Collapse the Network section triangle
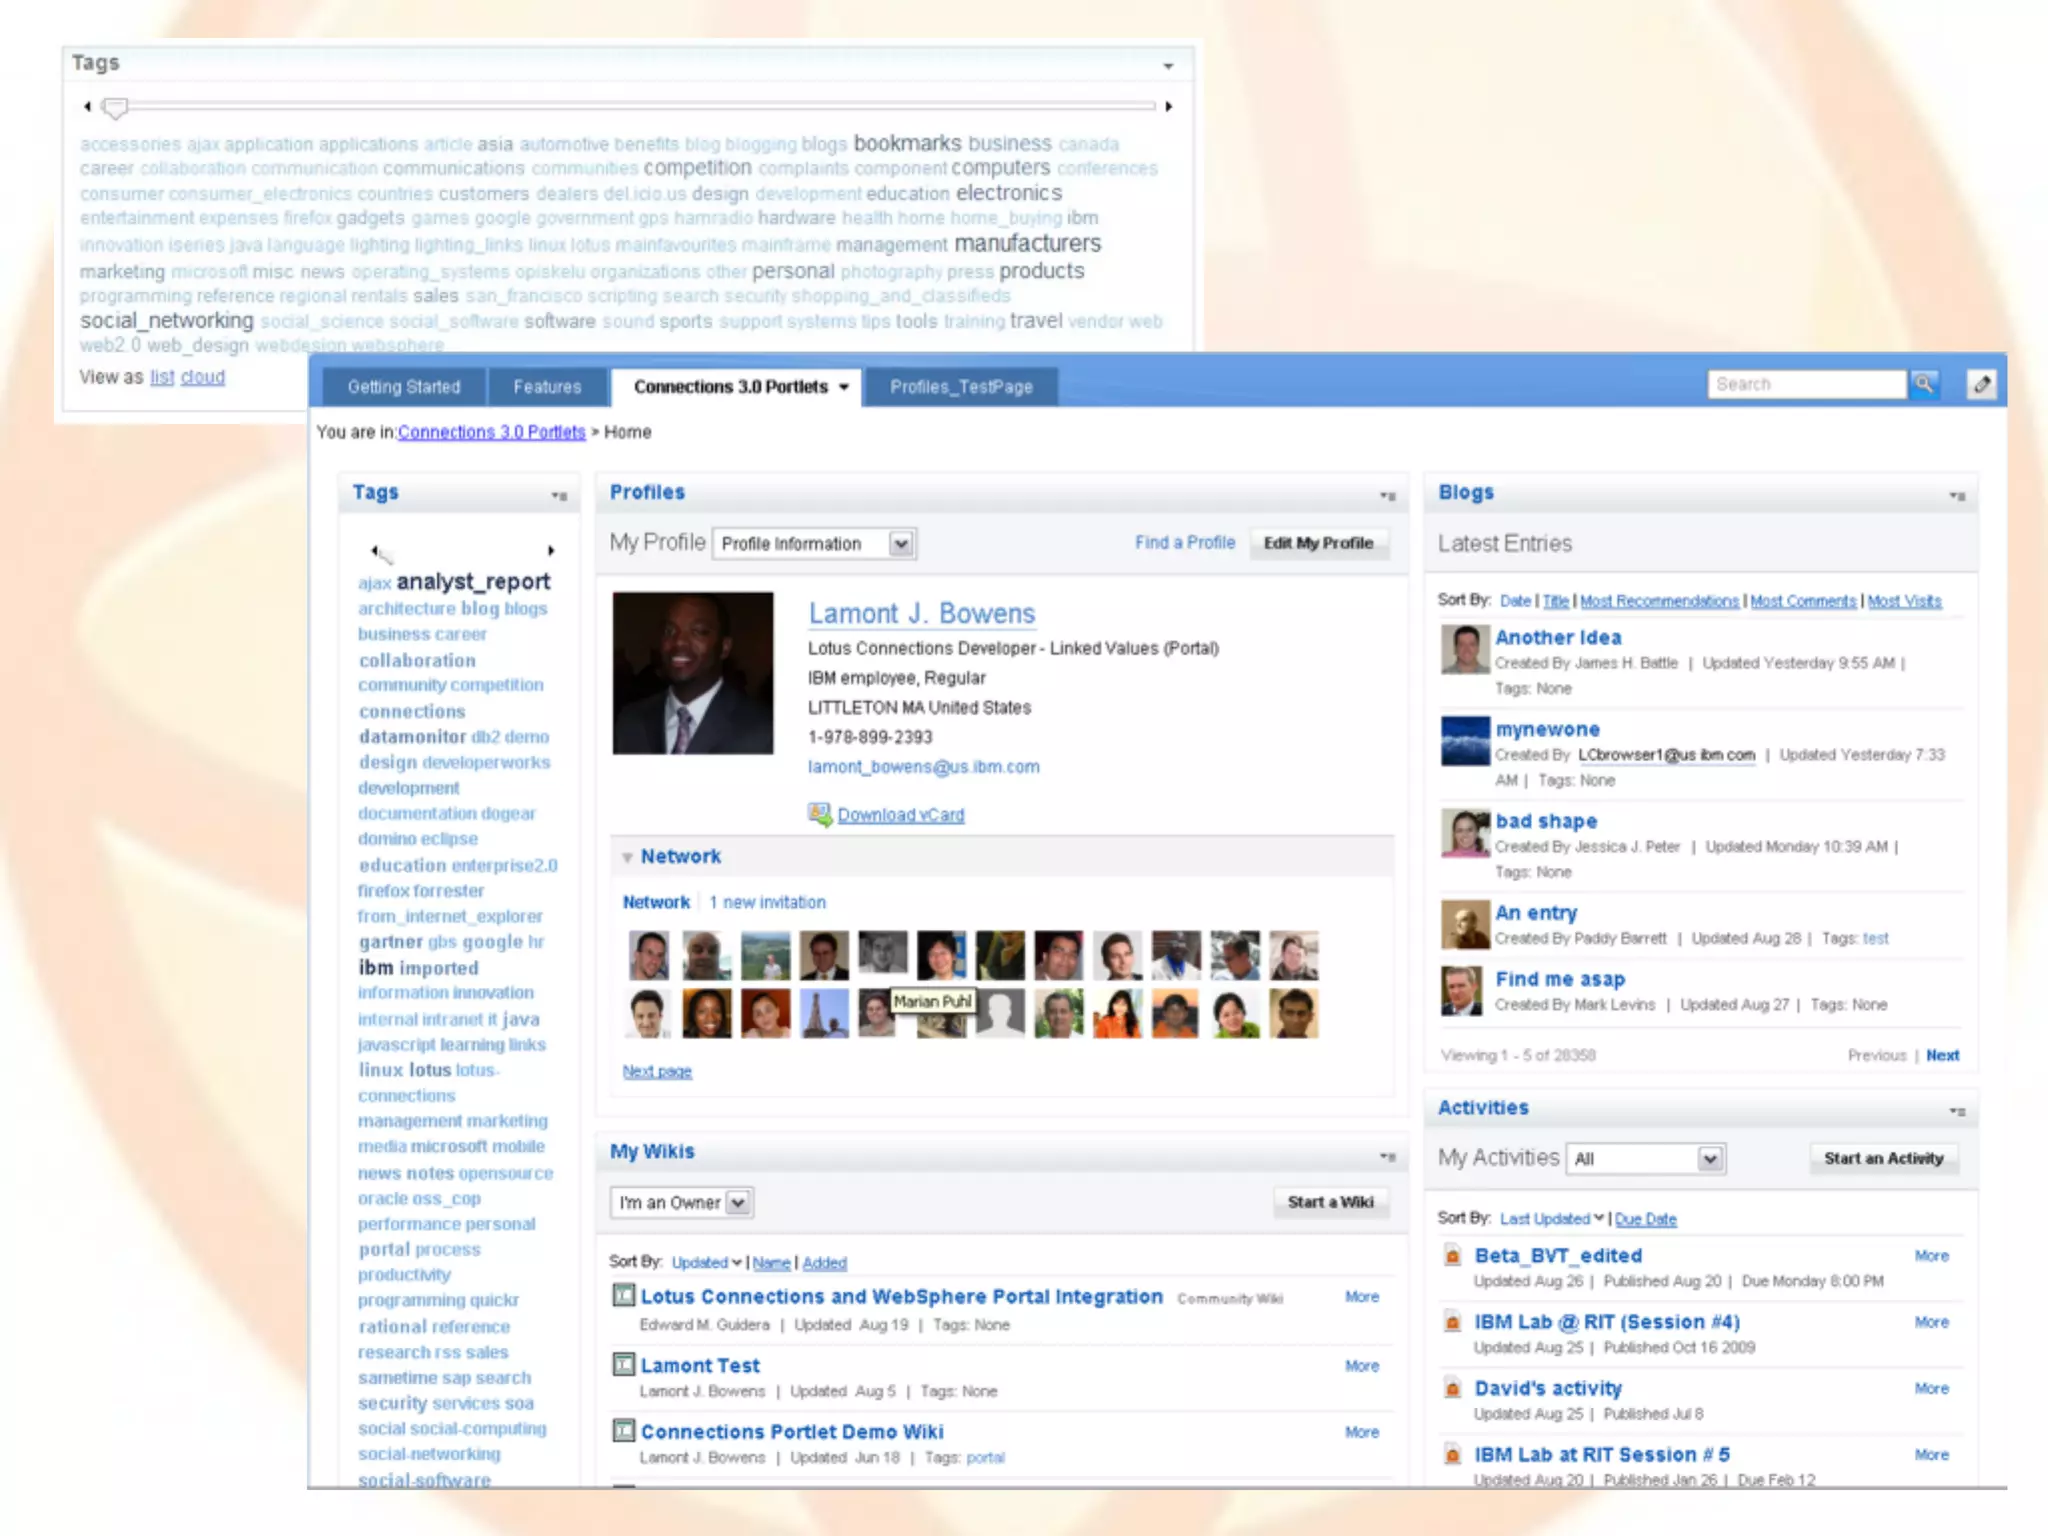The image size is (2048, 1536). pyautogui.click(x=627, y=857)
